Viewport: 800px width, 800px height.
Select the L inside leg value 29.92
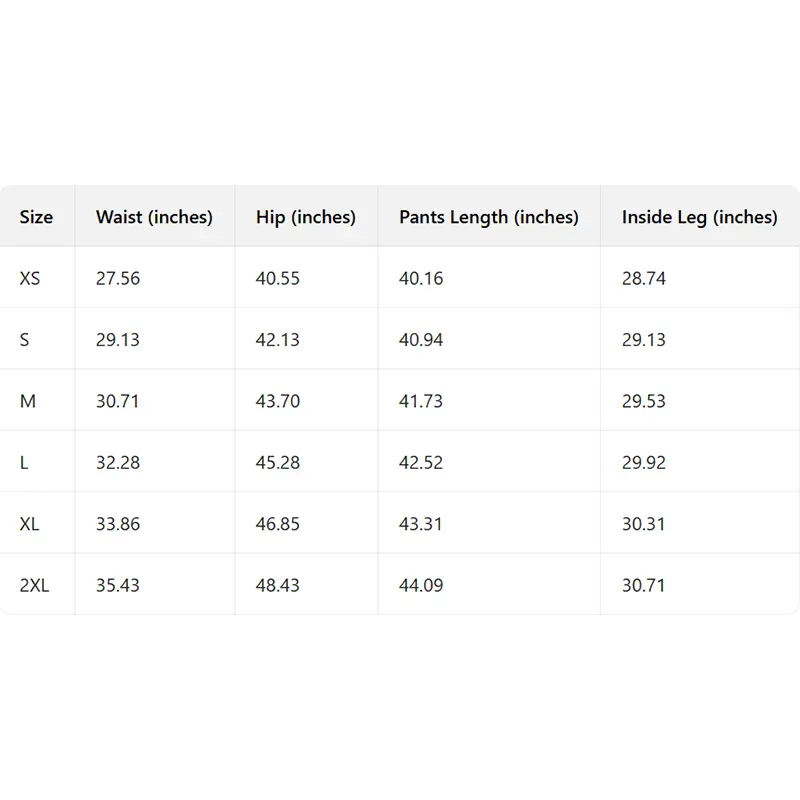point(644,463)
